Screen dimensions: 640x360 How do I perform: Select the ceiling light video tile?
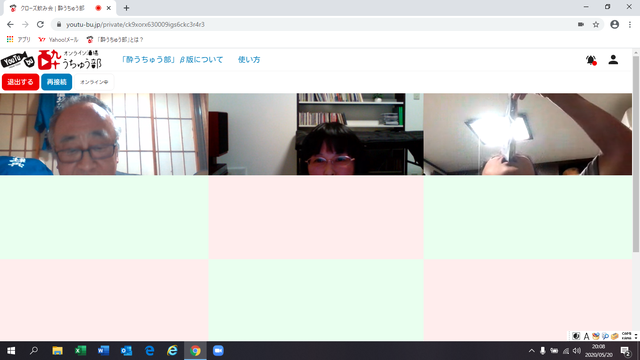pos(528,134)
